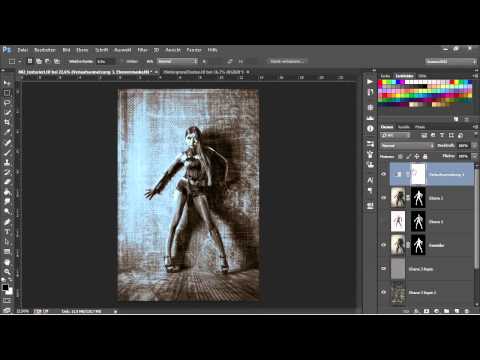
Task: Open layer styles fx icon
Action: click(x=416, y=311)
